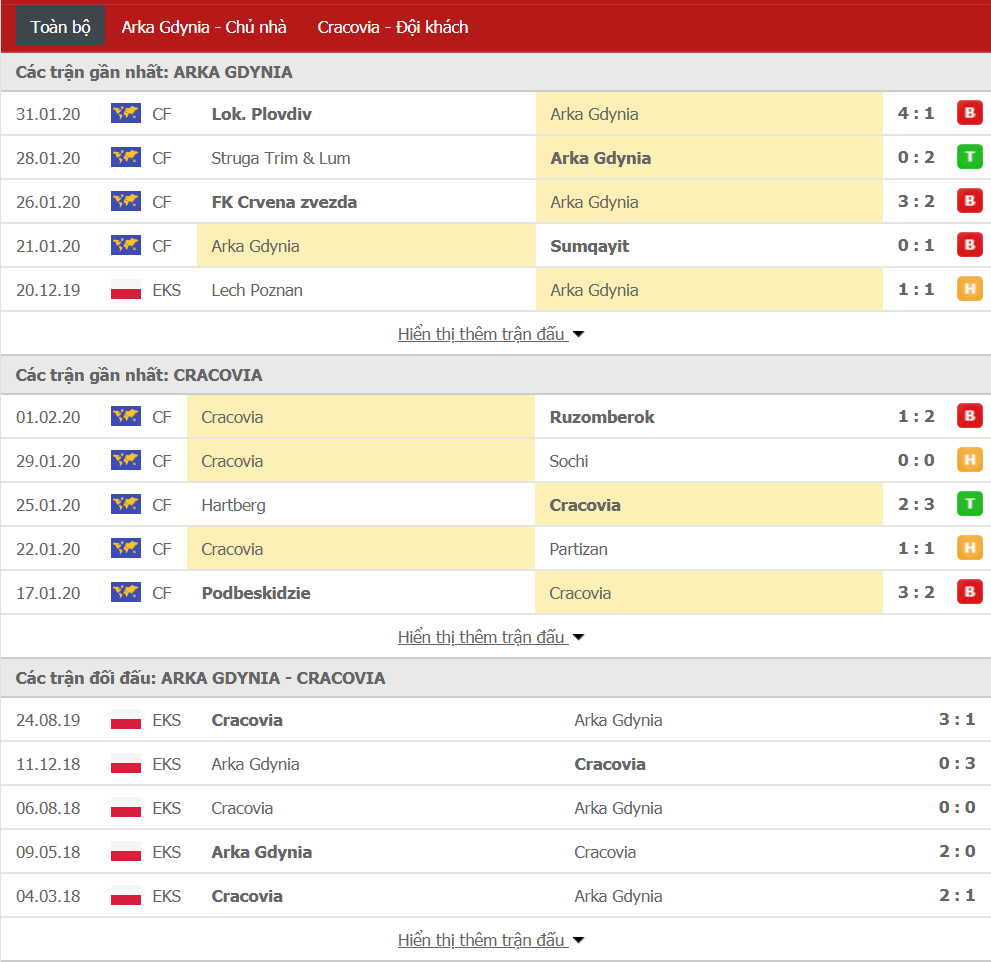This screenshot has width=991, height=962.
Task: Click the Podbeskidzie team name
Action: click(x=256, y=593)
